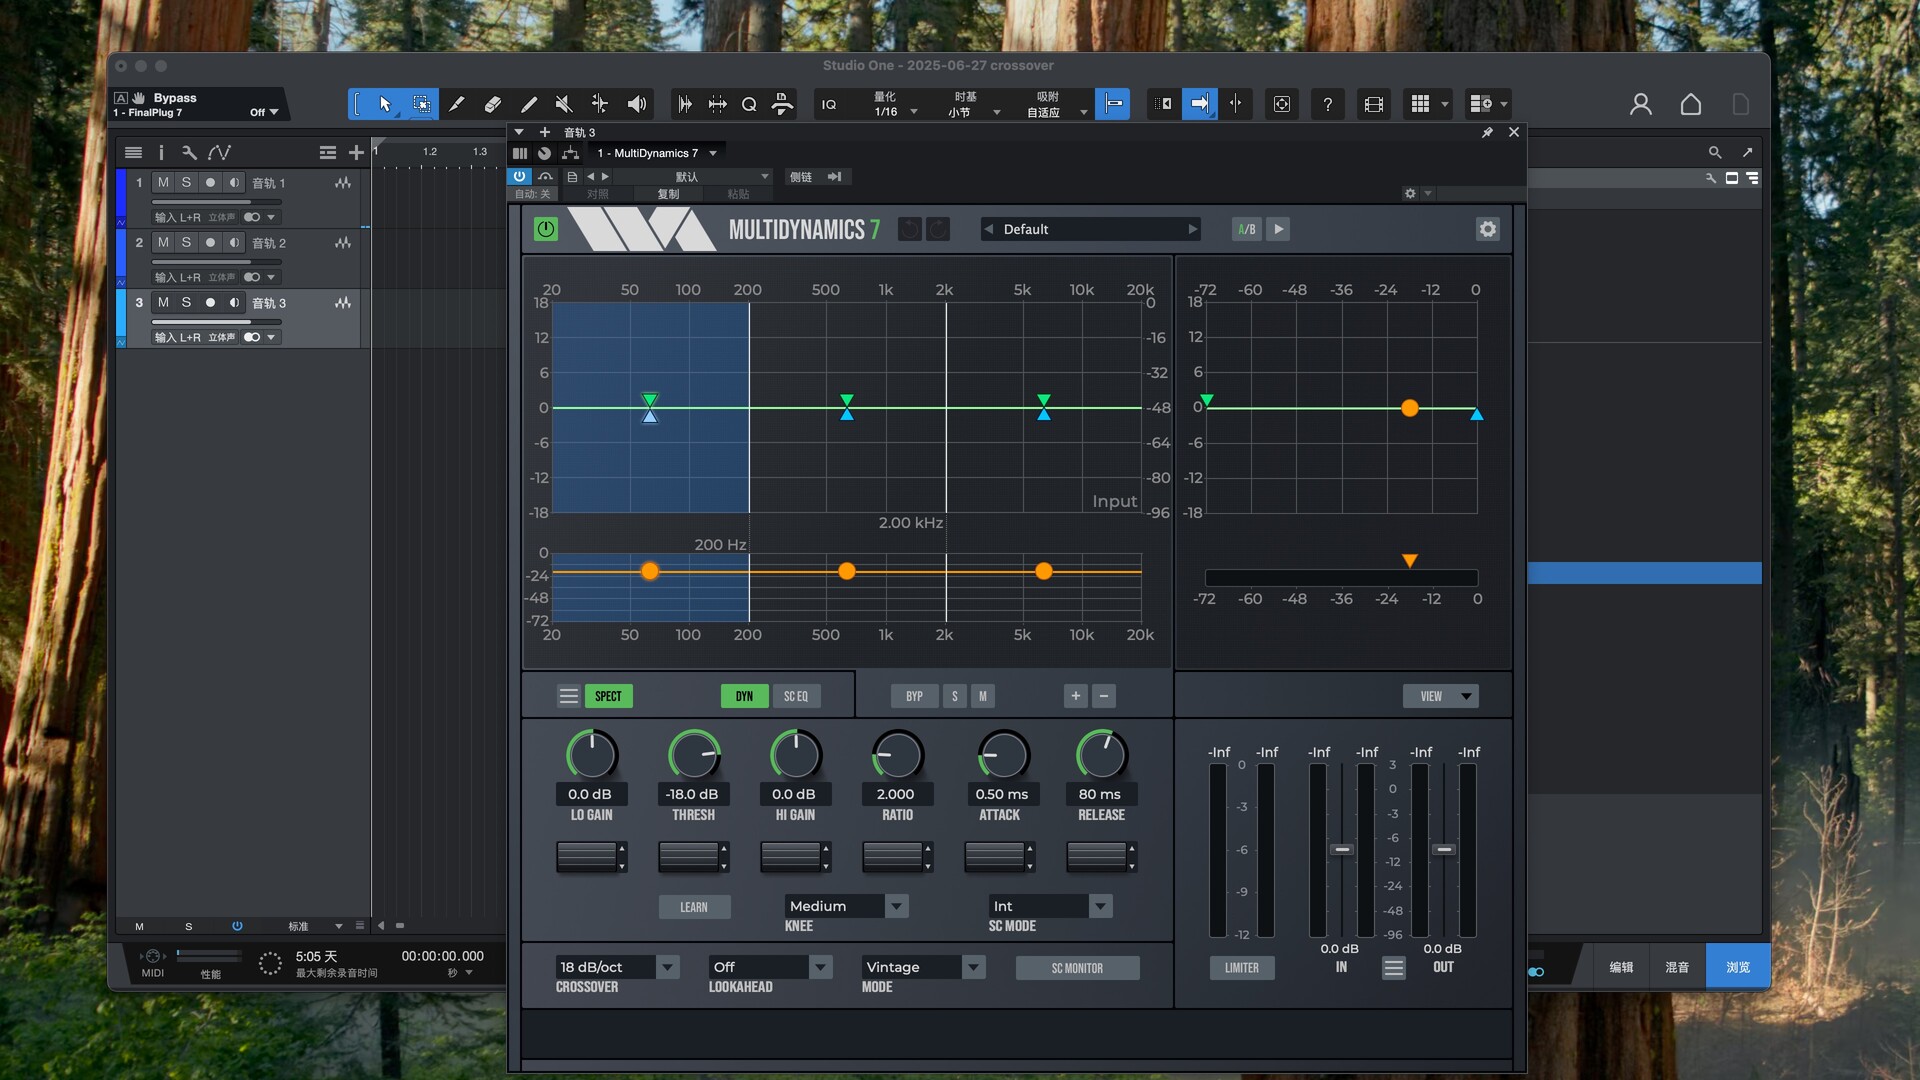Open the 编辑 edit view tab
The image size is (1920, 1080).
pos(1621,967)
